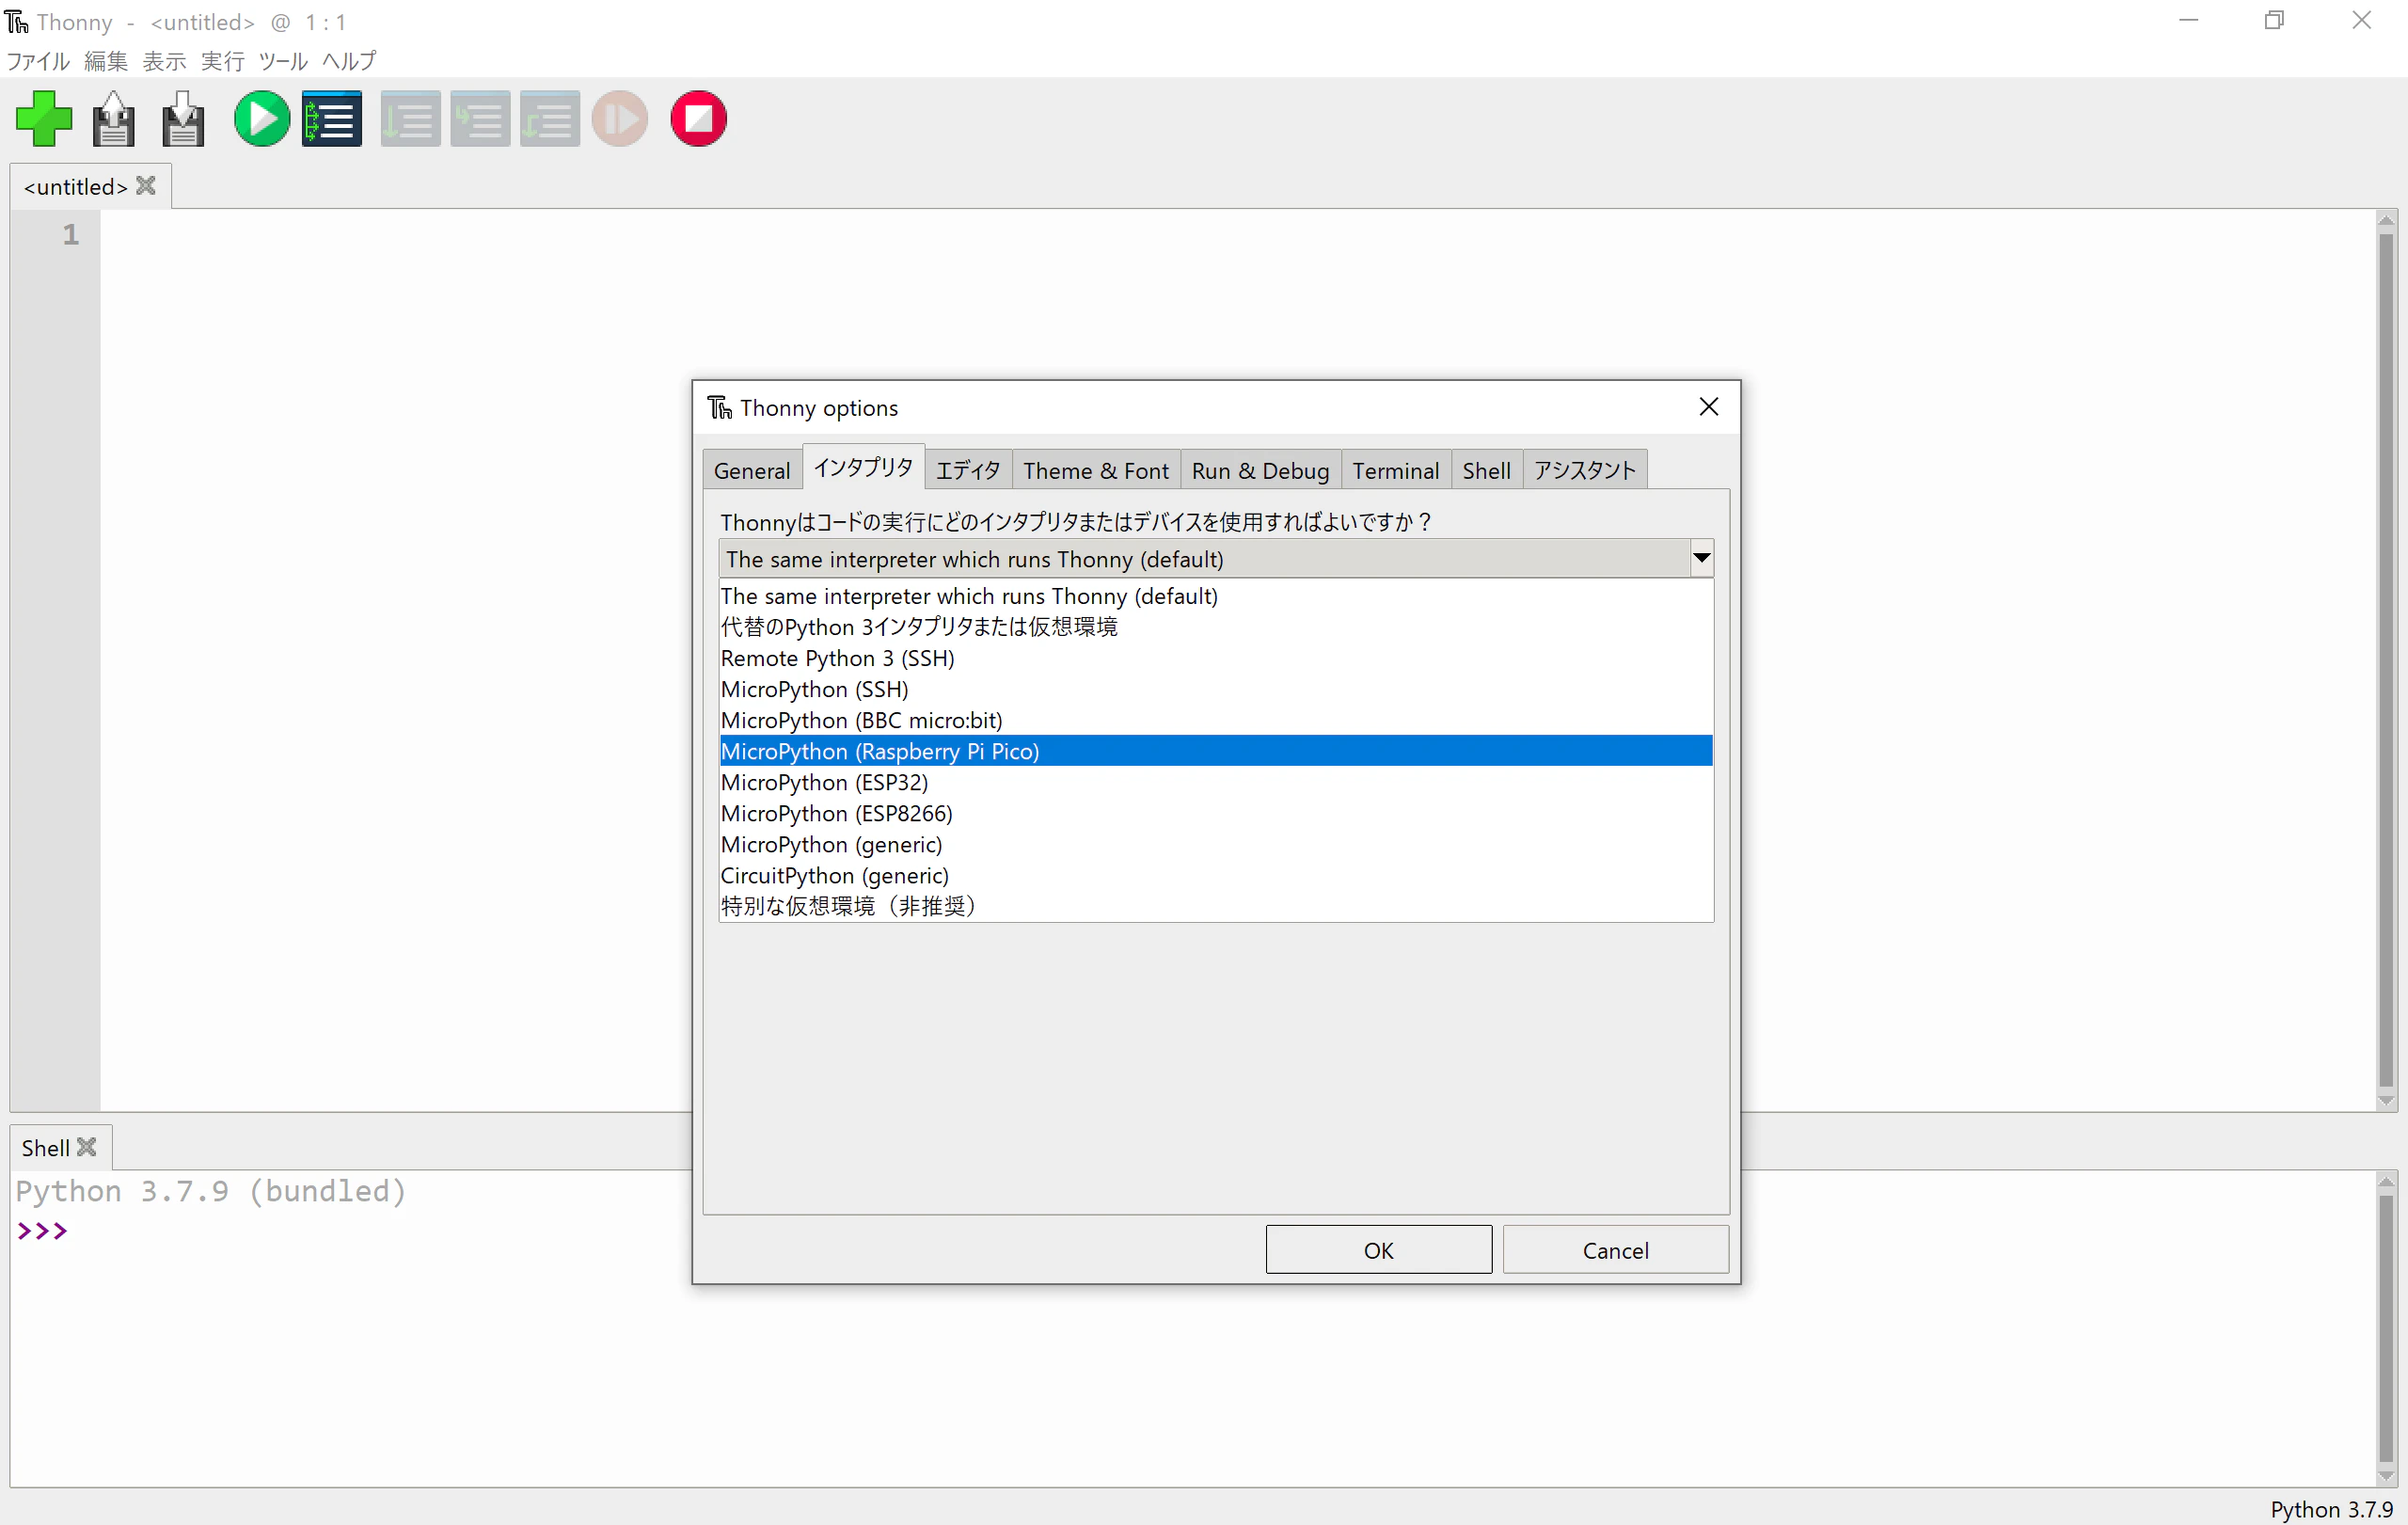
Task: Run current script with green play button
Action: (x=262, y=119)
